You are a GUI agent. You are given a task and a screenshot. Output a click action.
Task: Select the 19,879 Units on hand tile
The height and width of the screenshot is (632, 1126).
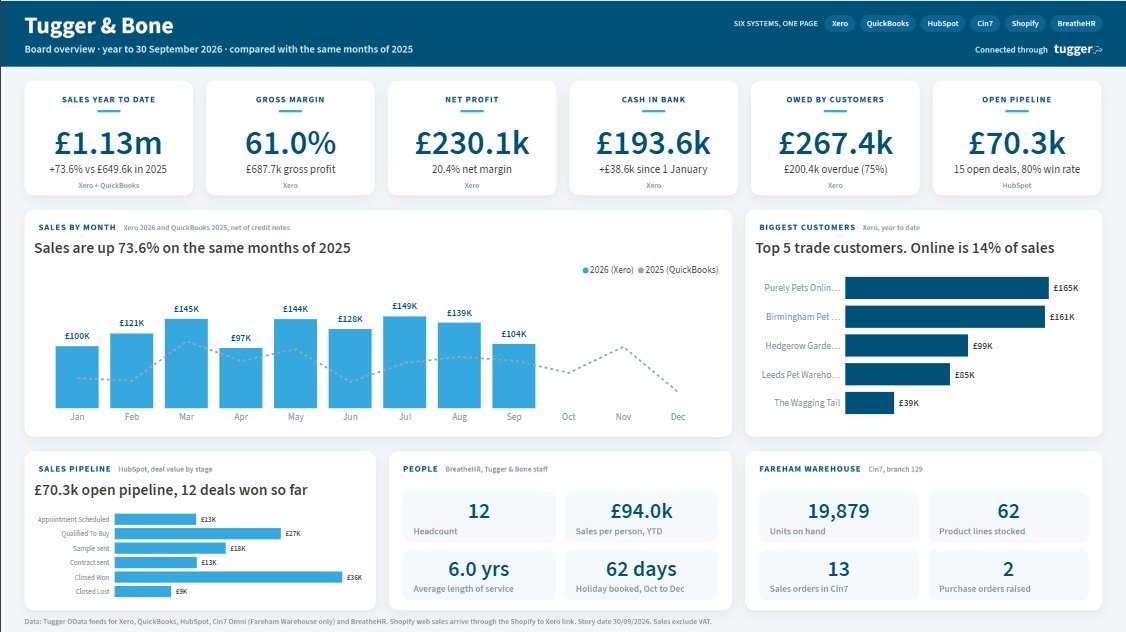pos(839,518)
